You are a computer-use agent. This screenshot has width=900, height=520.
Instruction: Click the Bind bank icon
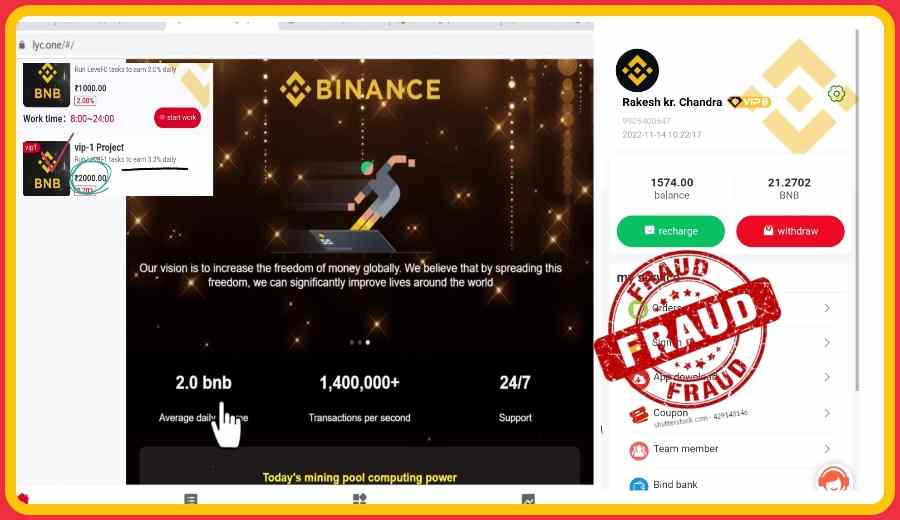(x=639, y=485)
